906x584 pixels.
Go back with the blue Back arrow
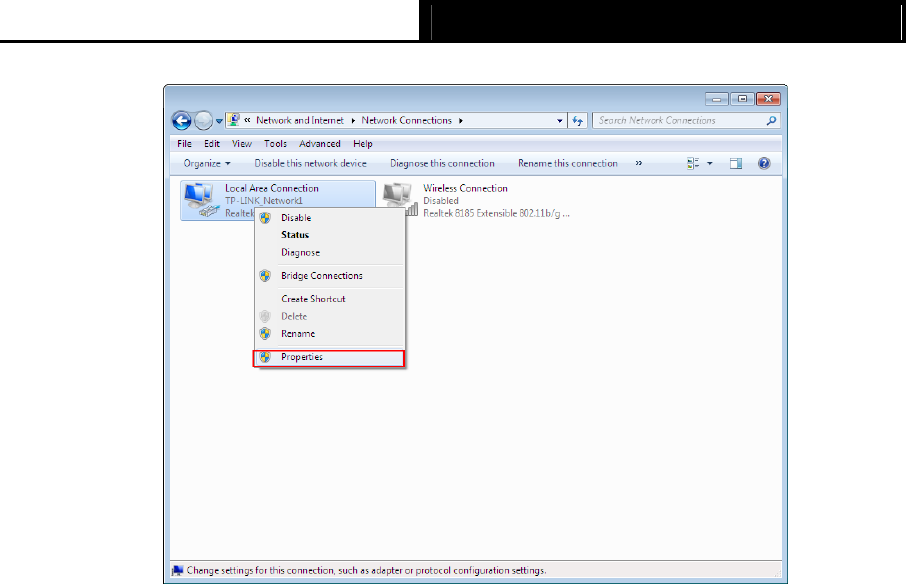(181, 121)
